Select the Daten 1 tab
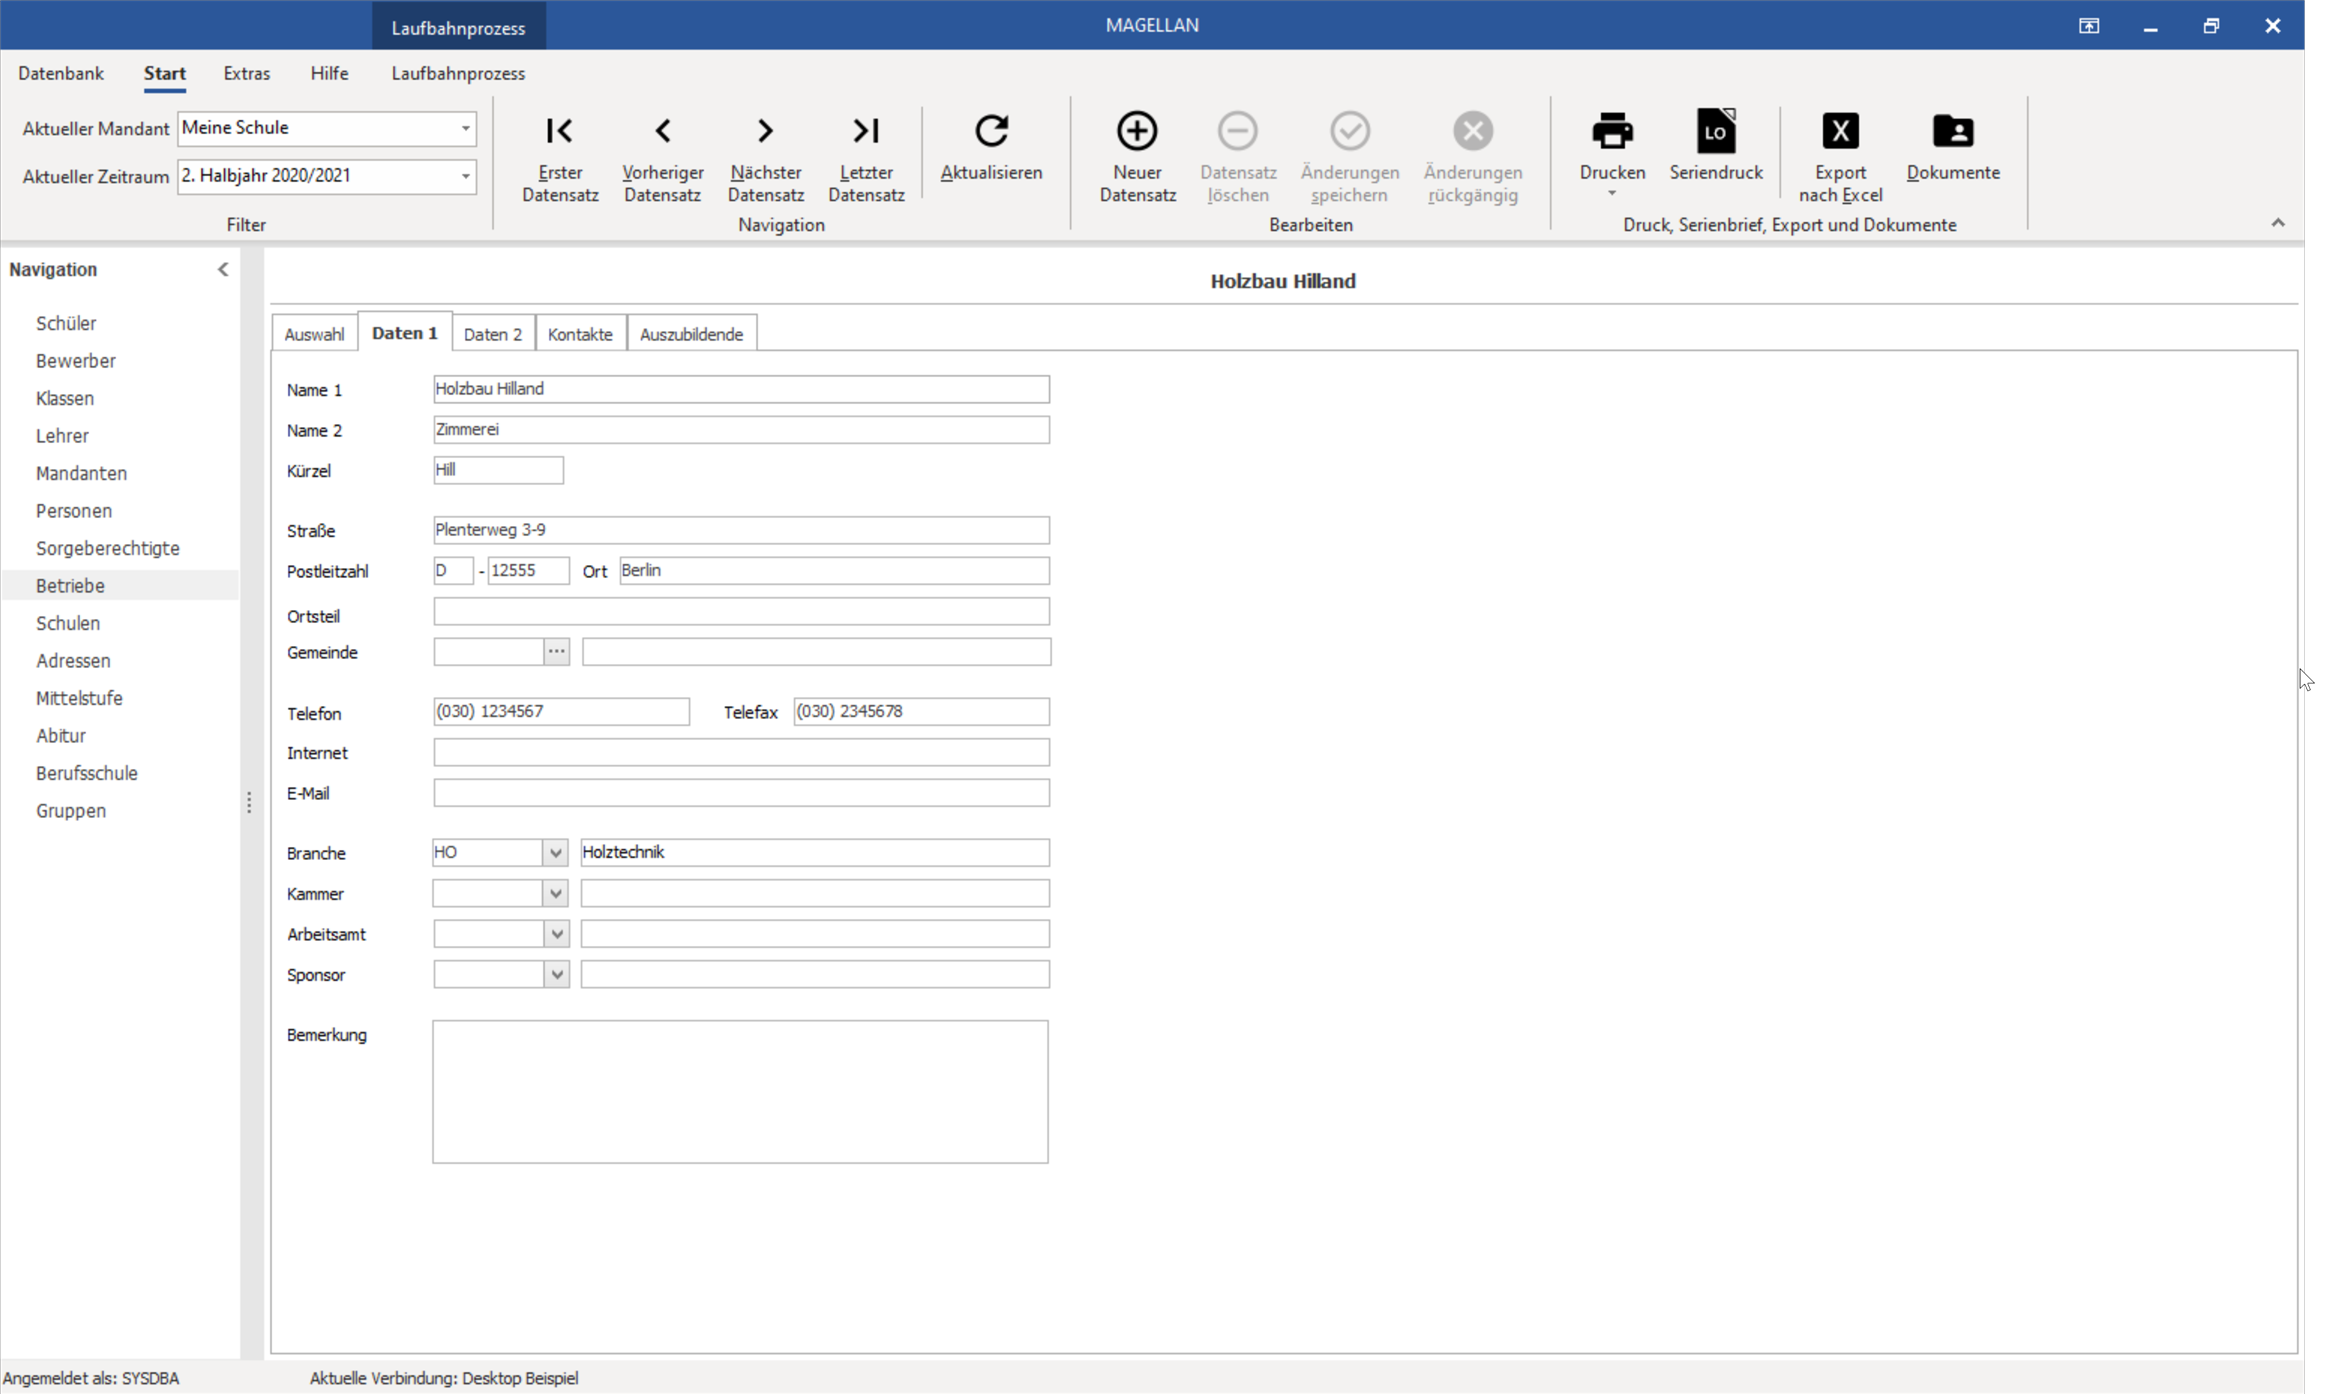Screen dimensions: 2338x1394 point(405,333)
